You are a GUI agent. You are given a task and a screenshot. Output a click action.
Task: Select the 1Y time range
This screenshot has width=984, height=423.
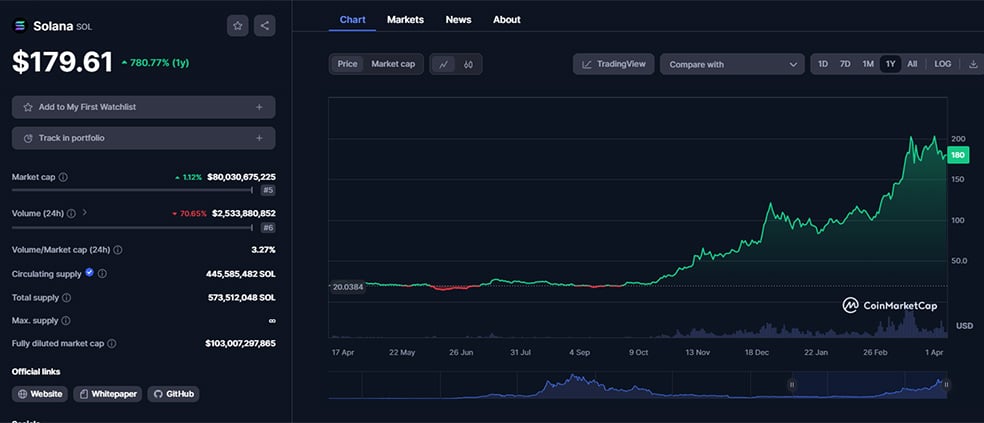coord(890,64)
